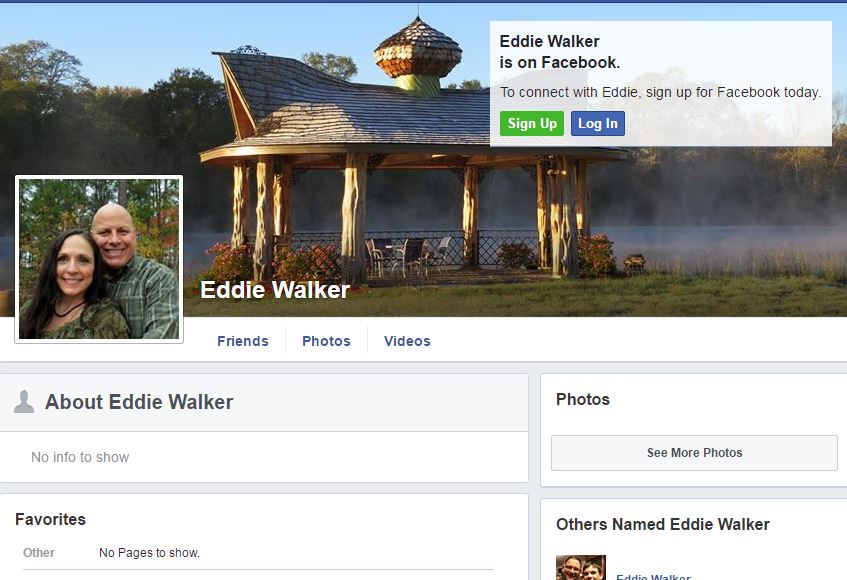The image size is (847, 580).
Task: Click the Eddie Walker is on Facebook title
Action: pos(559,52)
